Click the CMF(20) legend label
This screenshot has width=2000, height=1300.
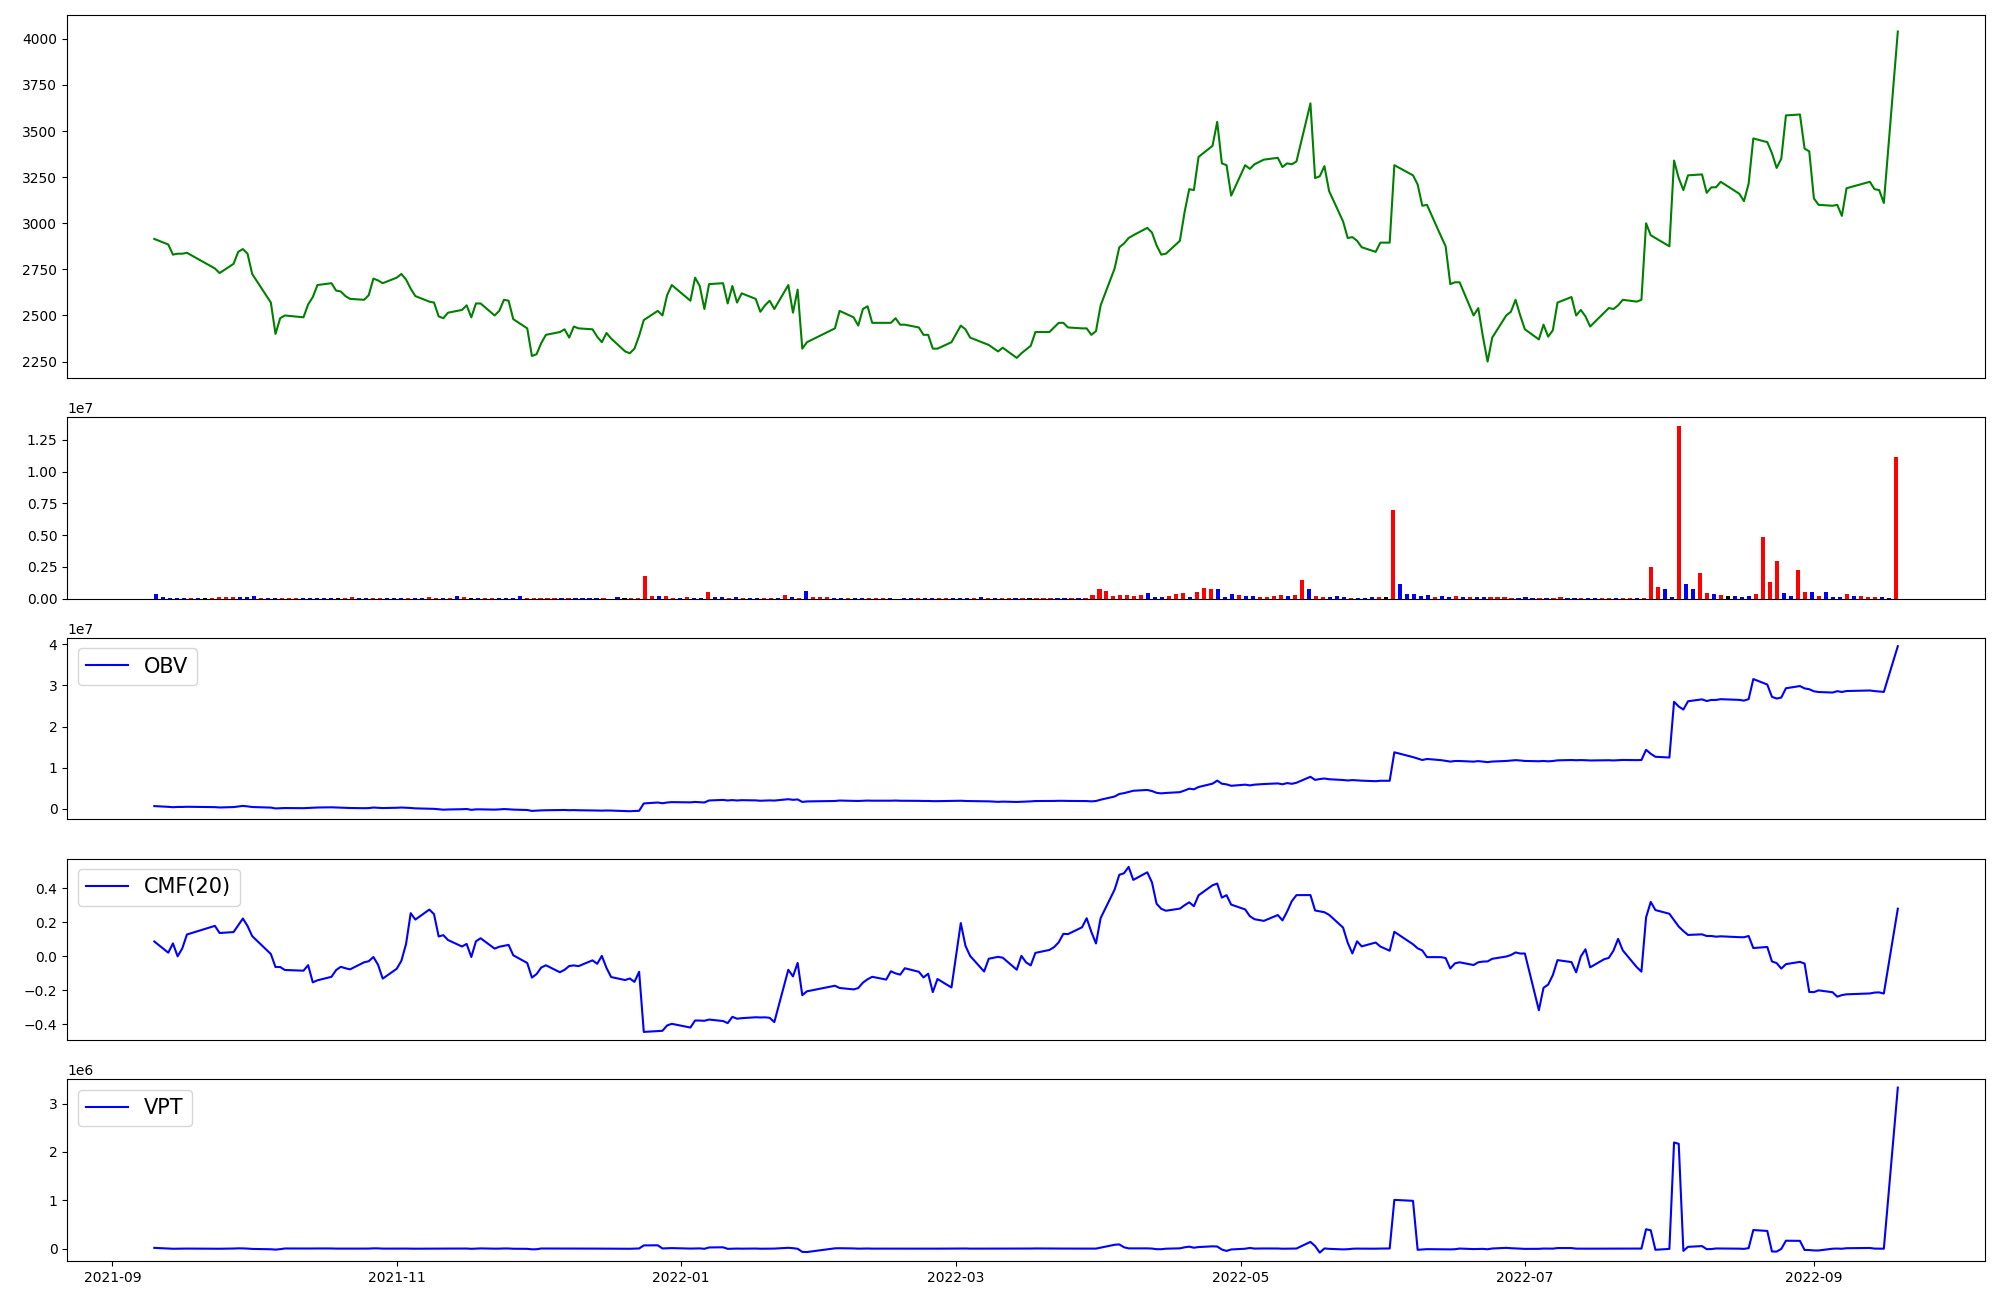click(x=187, y=886)
